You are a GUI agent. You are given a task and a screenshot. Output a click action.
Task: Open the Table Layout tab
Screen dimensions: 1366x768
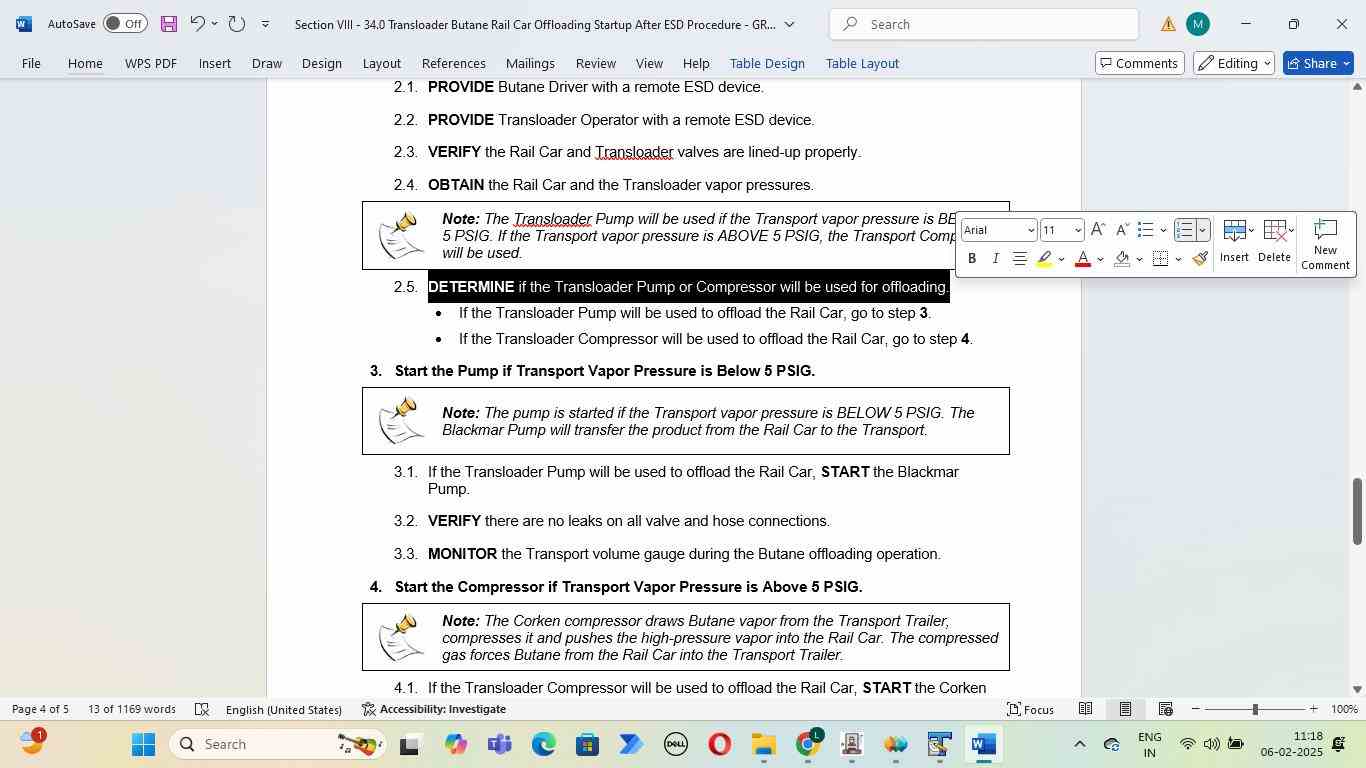(862, 63)
